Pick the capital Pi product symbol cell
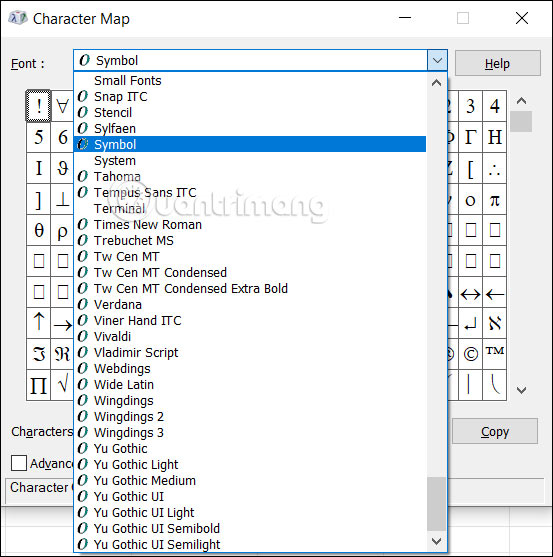The image size is (553, 557). coord(39,385)
